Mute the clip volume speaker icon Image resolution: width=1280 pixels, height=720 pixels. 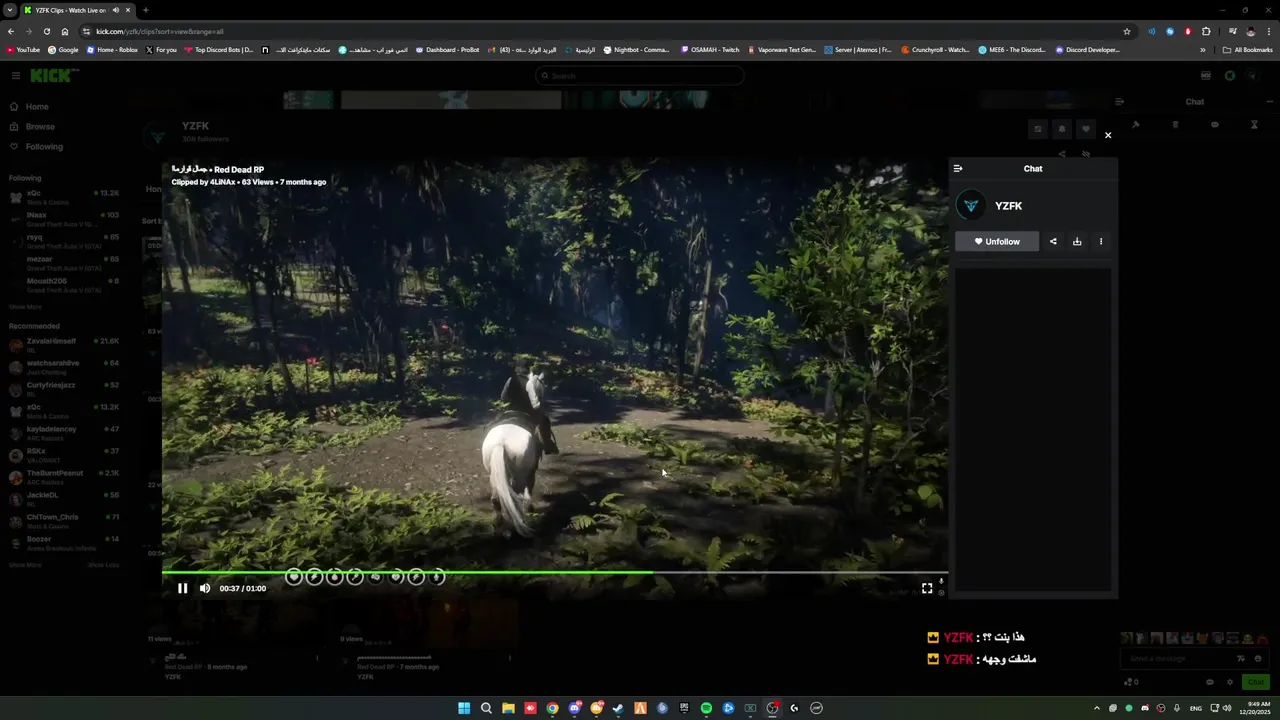(205, 588)
